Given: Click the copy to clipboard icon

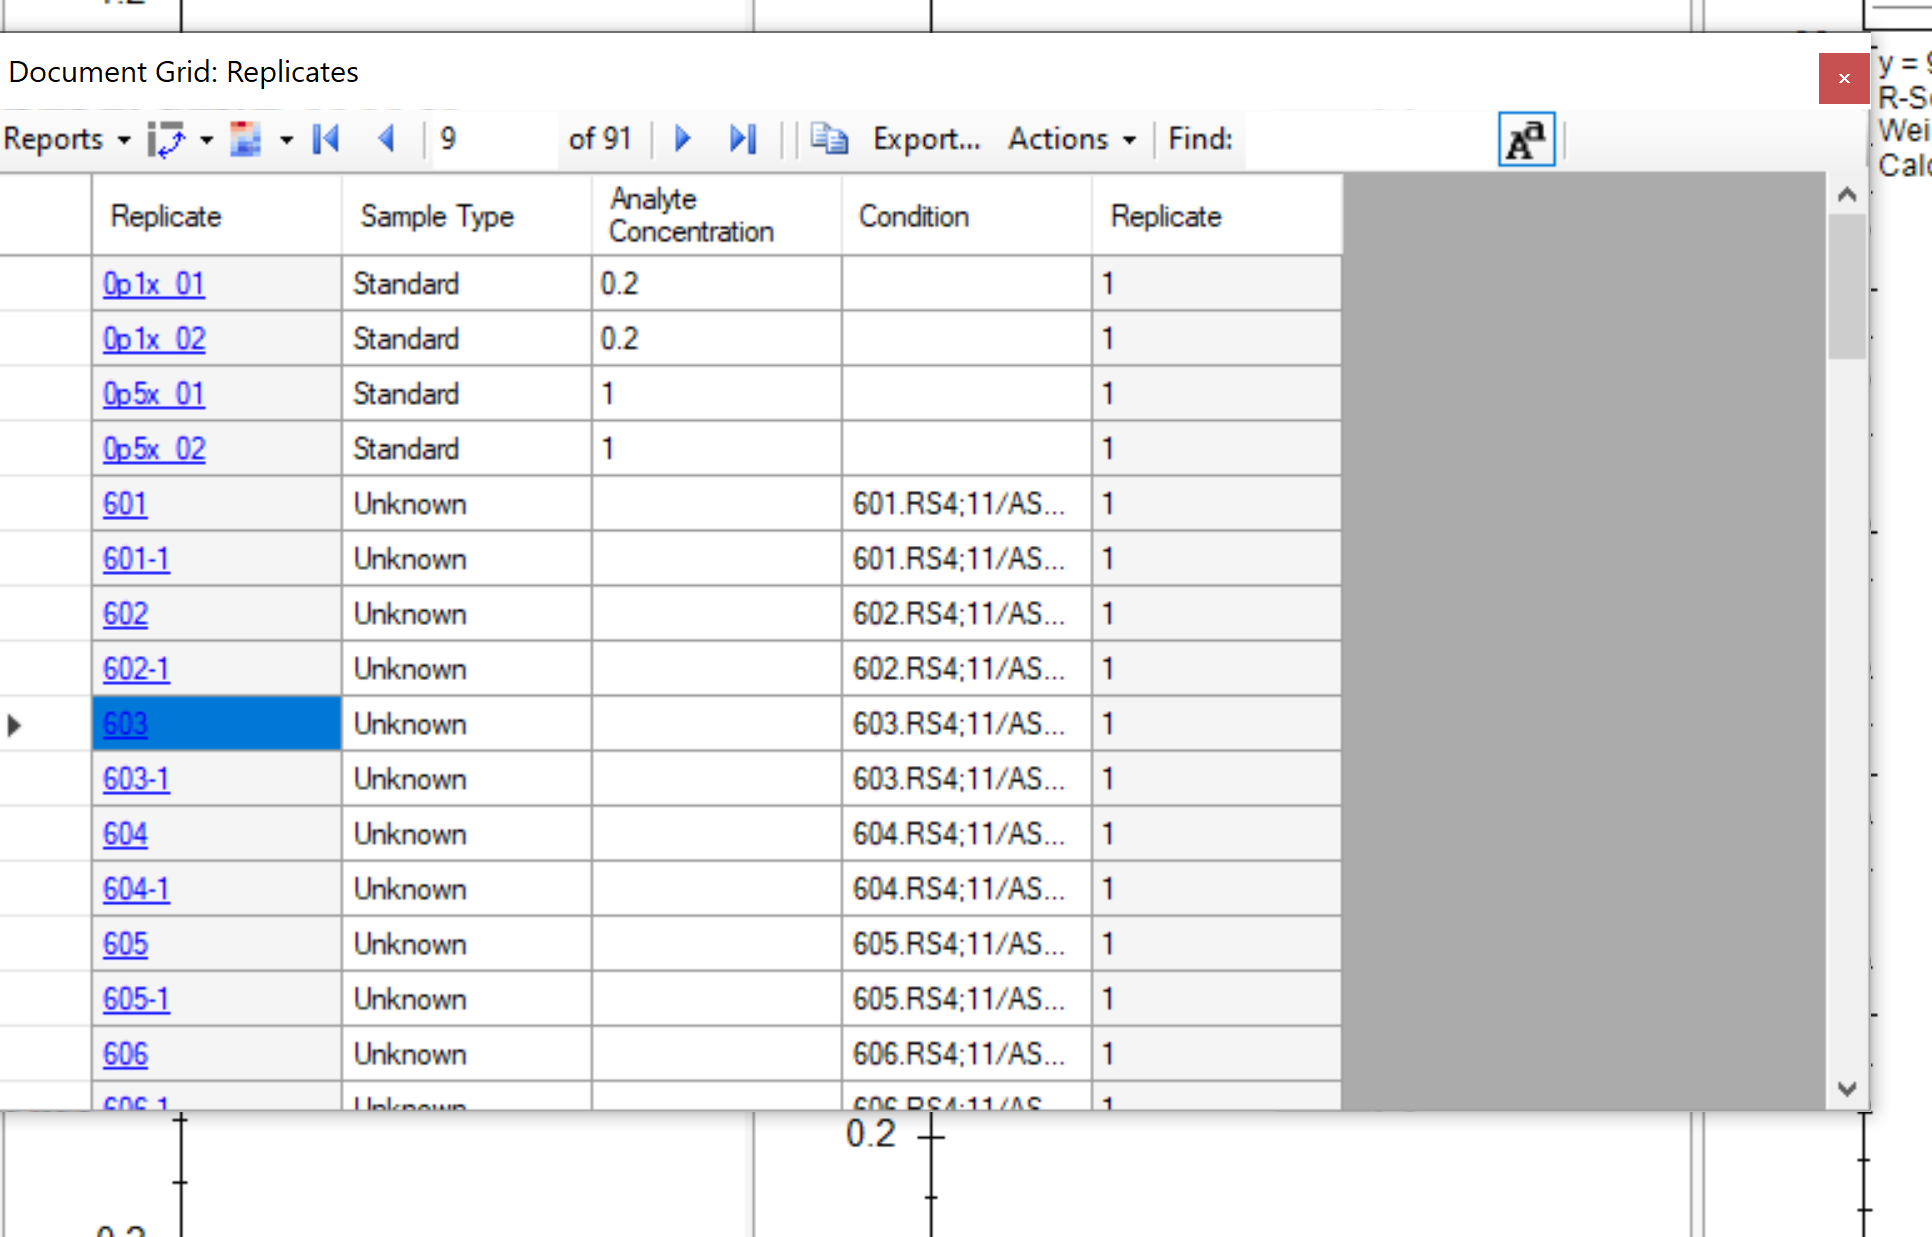Looking at the screenshot, I should click(829, 139).
